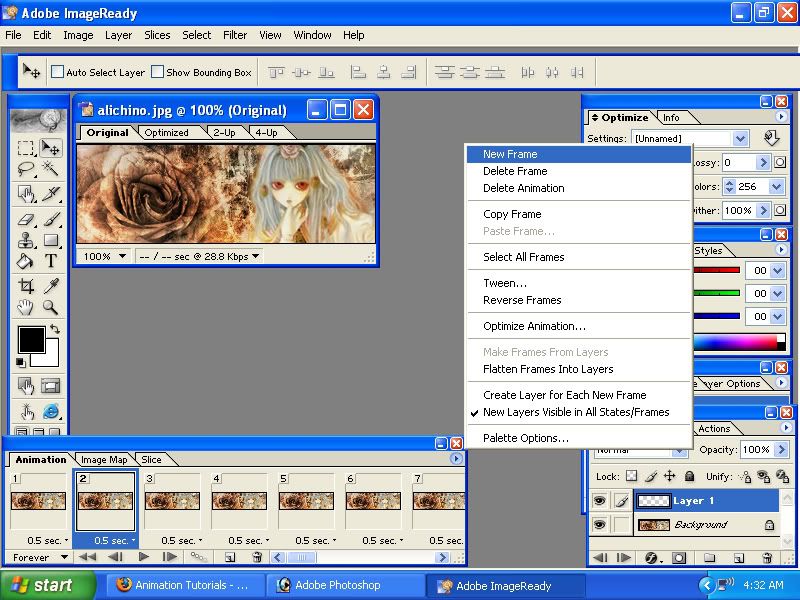Duplicate current frame in Animation palette

pos(230,557)
